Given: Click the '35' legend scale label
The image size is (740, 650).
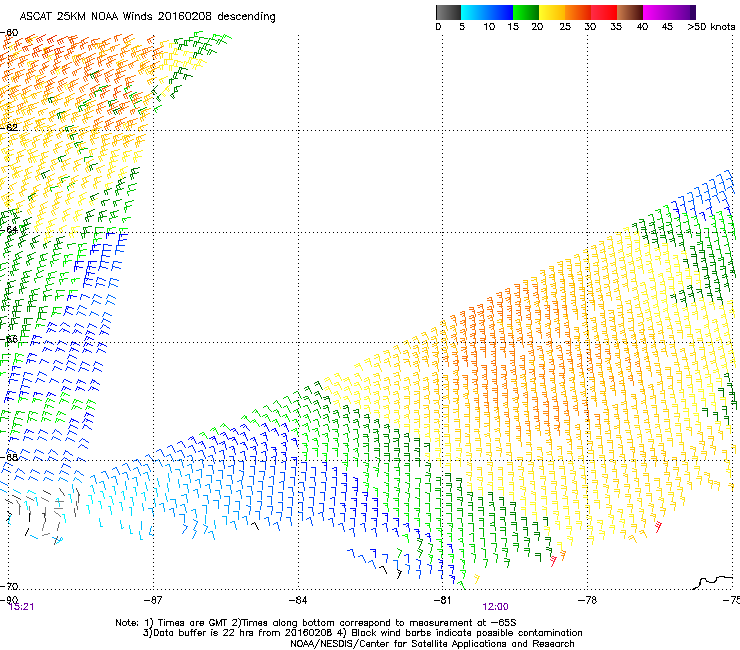Looking at the screenshot, I should (616, 27).
